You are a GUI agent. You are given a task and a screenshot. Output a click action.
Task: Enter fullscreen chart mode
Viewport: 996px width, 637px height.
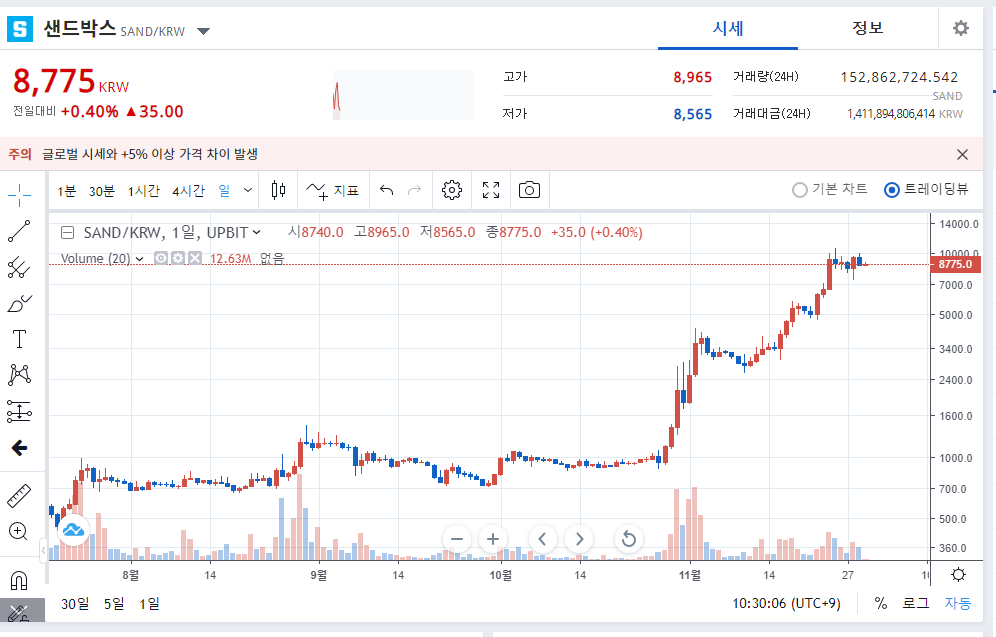click(491, 190)
